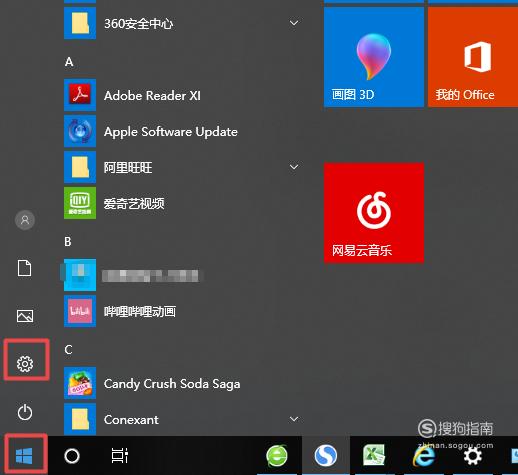
Task: Open the Settings gear on the taskbar
Action: (x=473, y=456)
